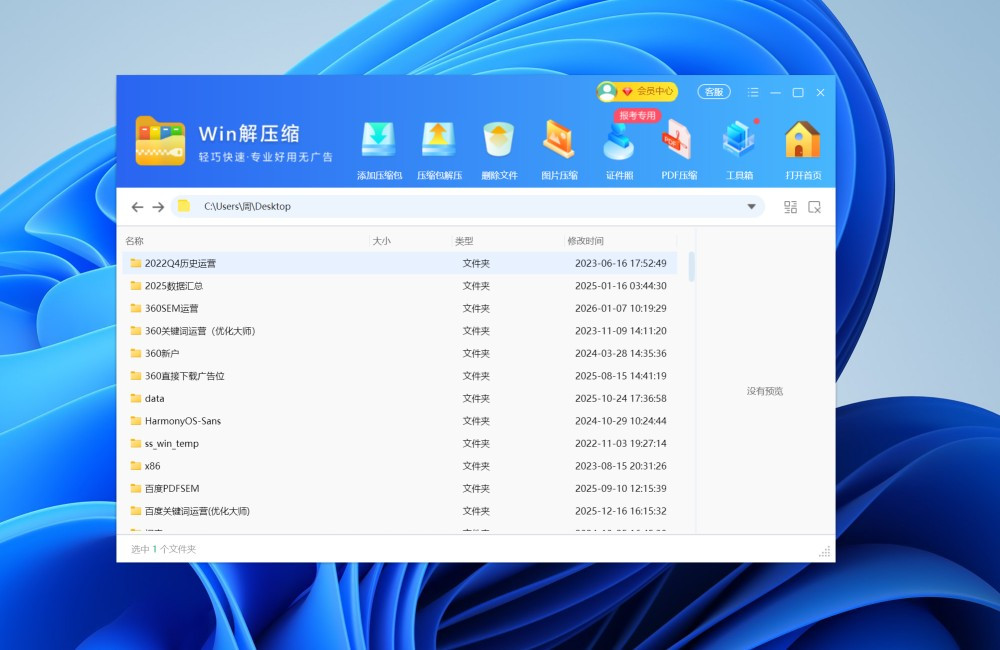
Task: Click the 压缩包解压 (extract archive) icon
Action: click(x=439, y=140)
